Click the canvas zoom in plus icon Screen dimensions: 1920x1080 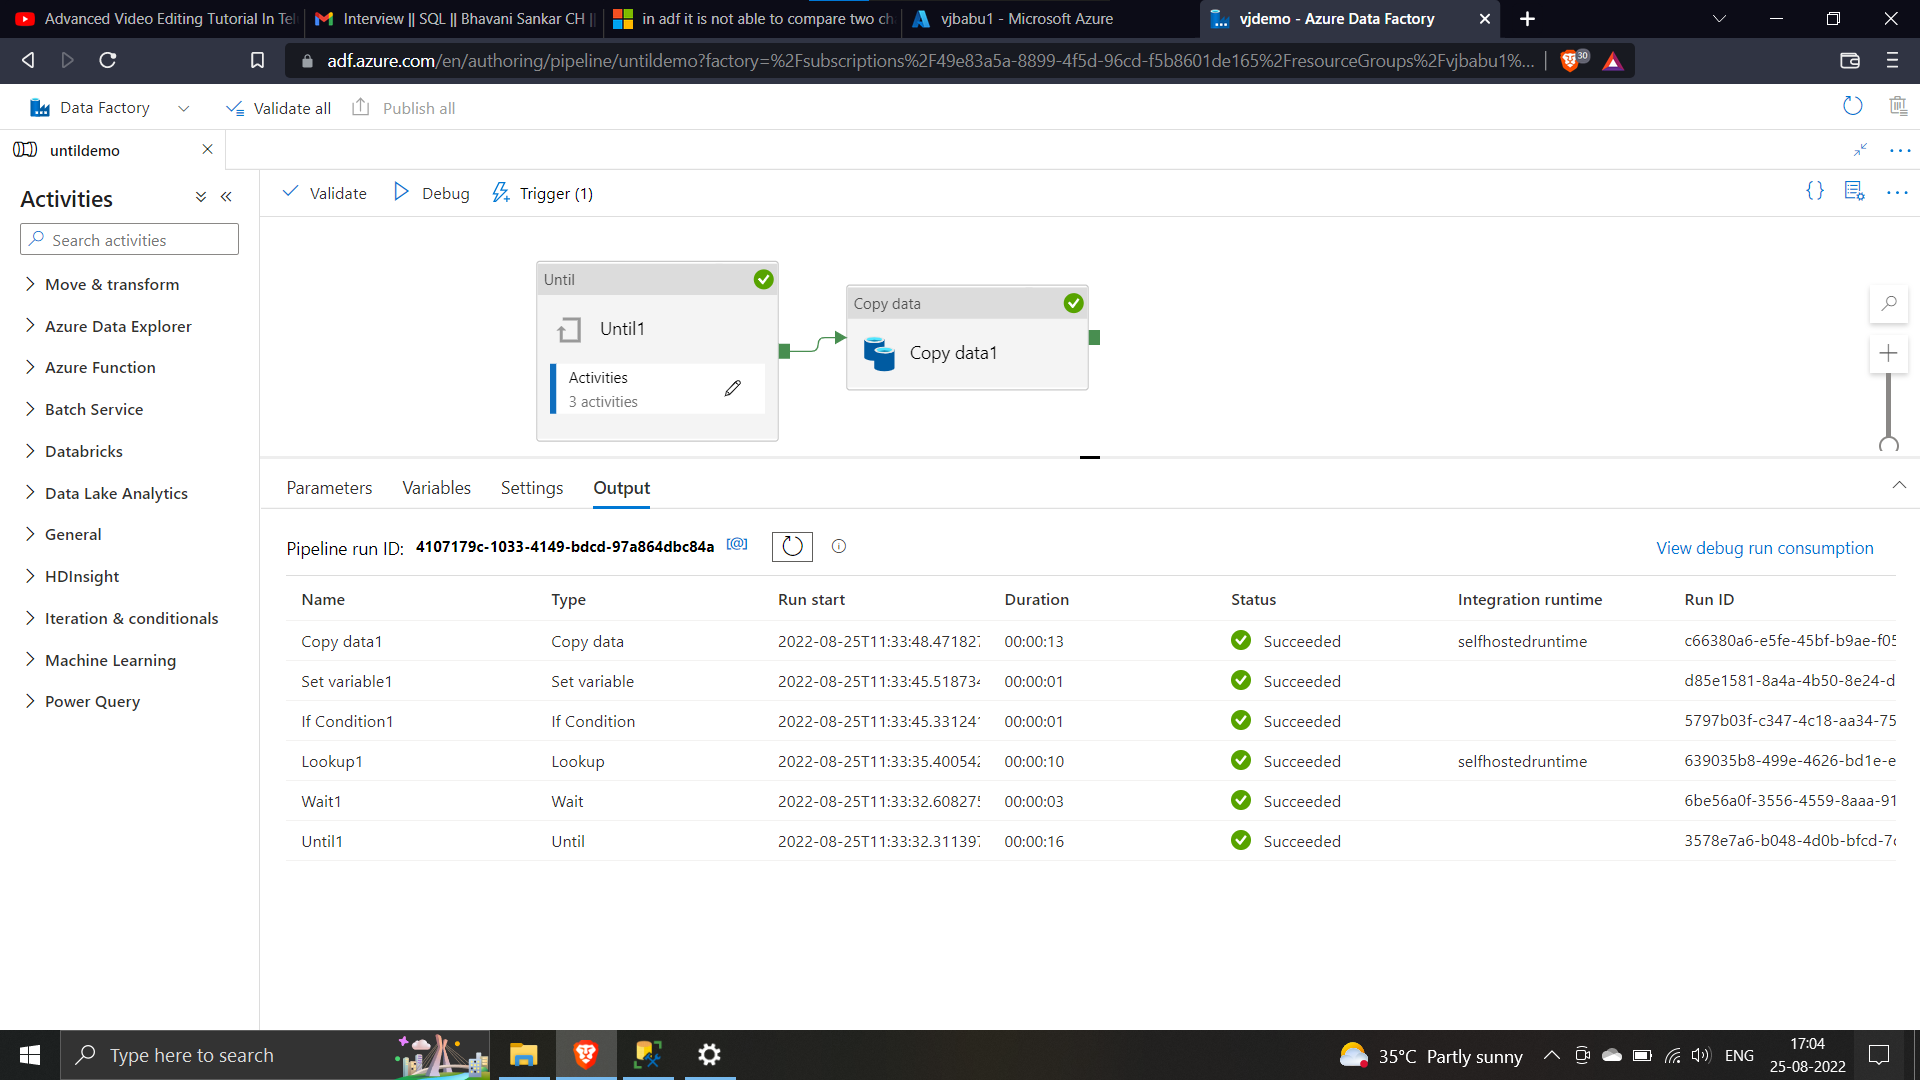tap(1888, 353)
